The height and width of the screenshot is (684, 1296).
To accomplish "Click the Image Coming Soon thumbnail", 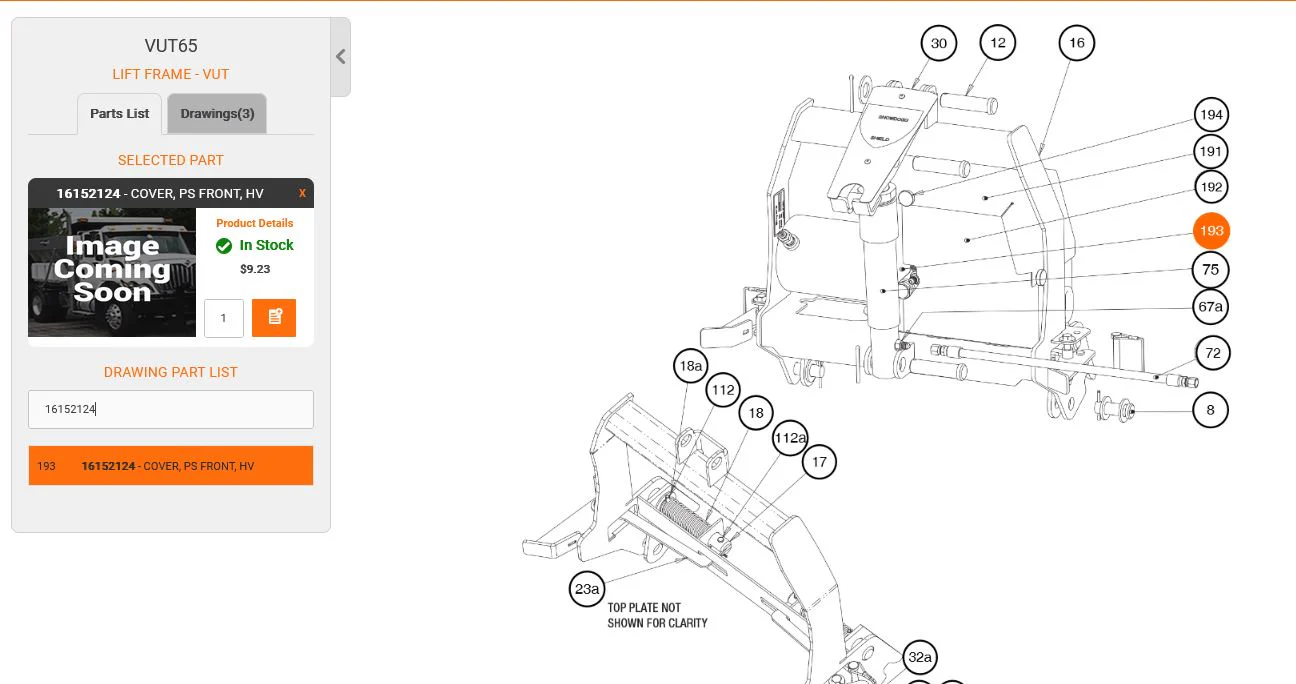I will coord(112,272).
